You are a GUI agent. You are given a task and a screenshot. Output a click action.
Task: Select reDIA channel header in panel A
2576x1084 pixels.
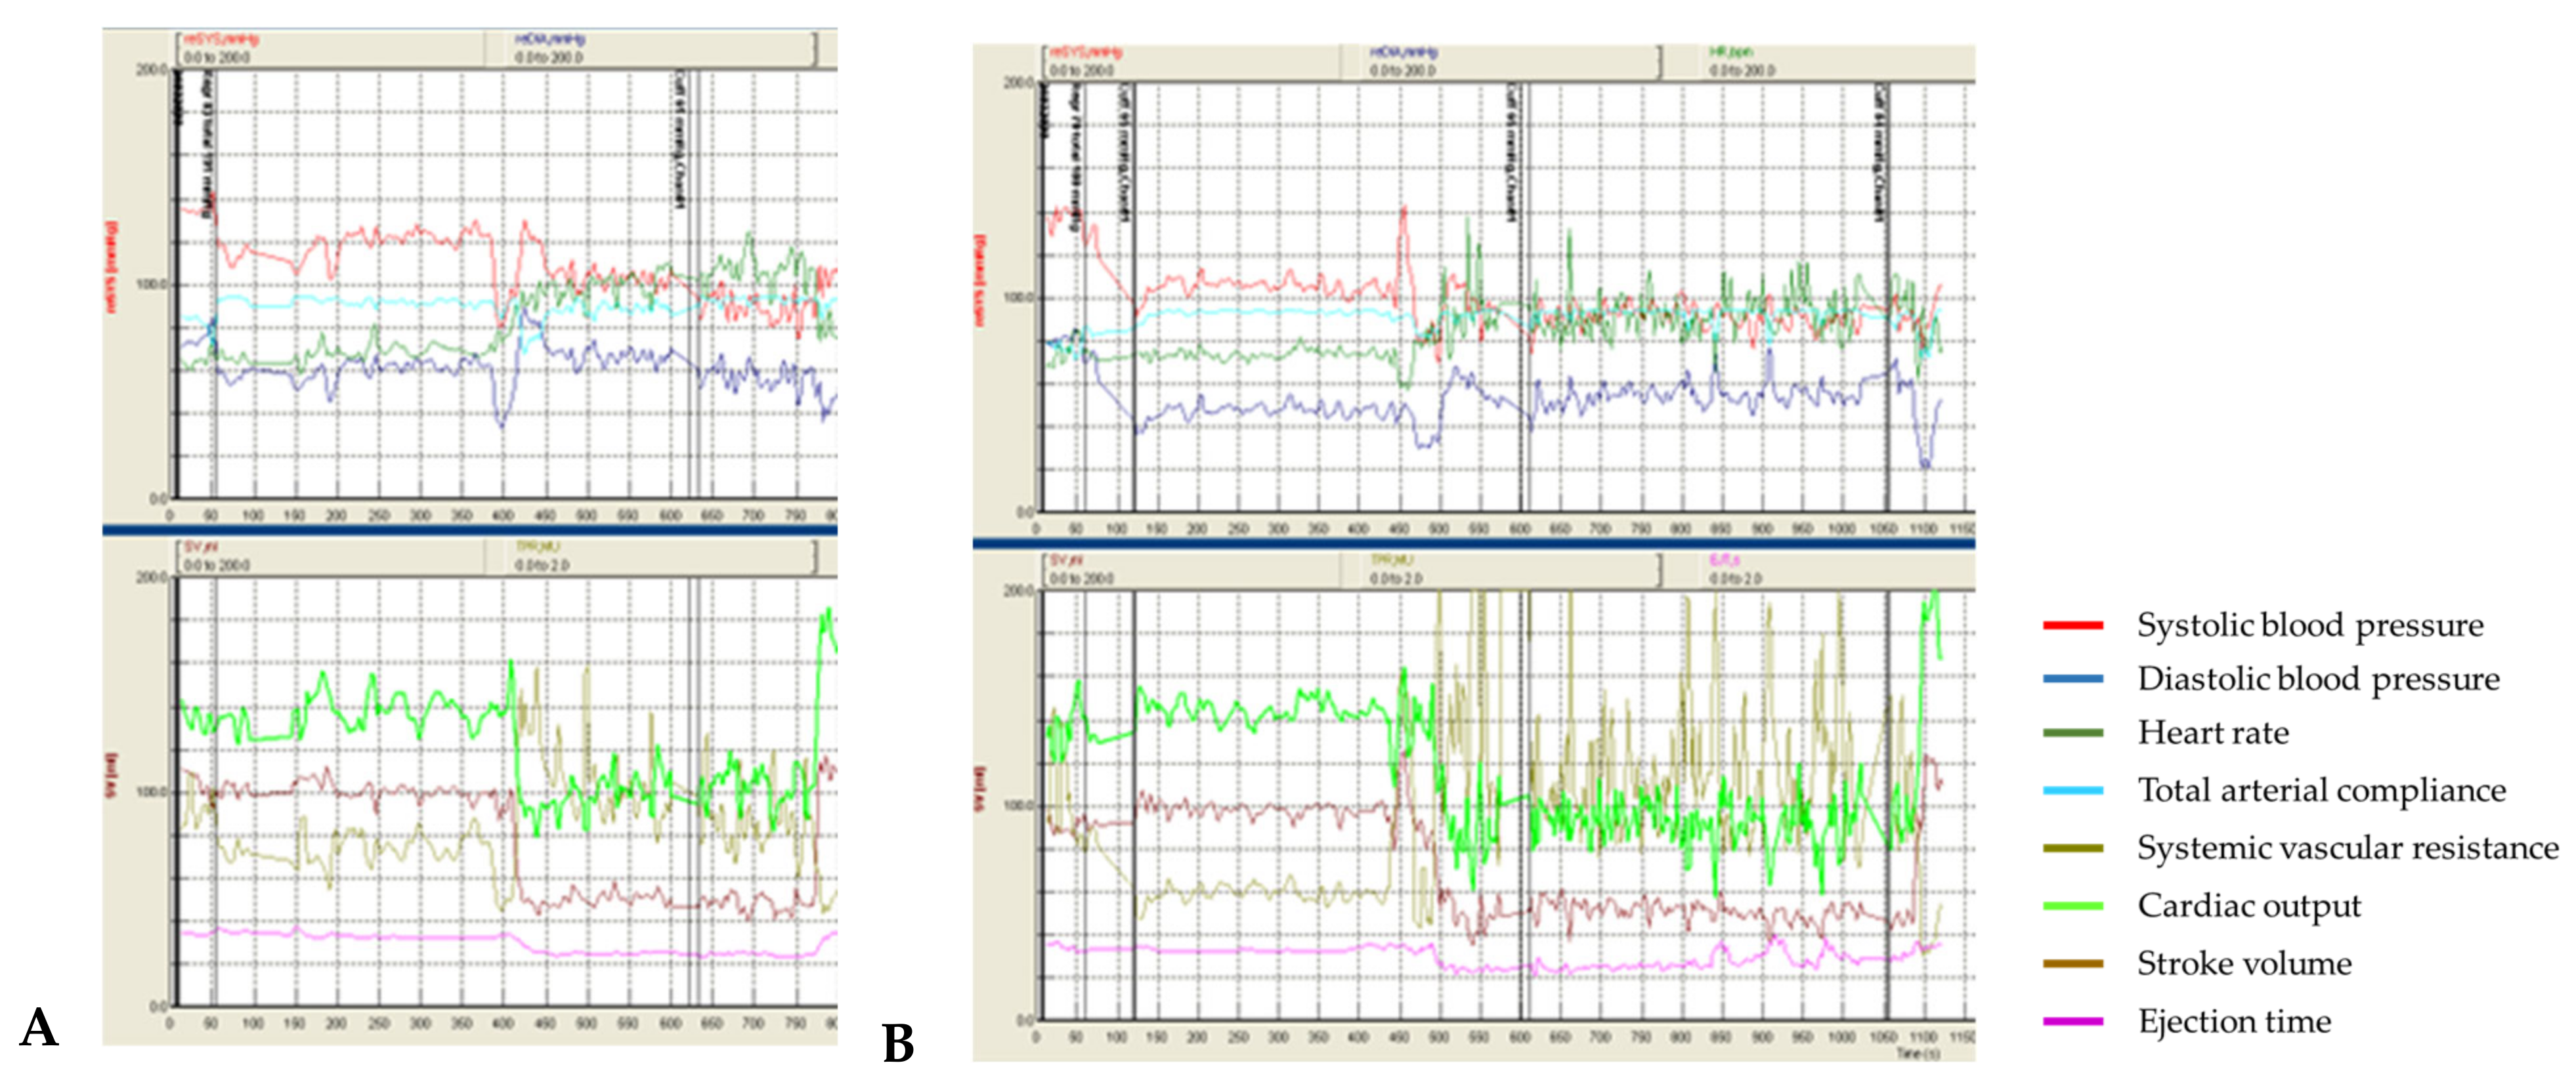[550, 40]
